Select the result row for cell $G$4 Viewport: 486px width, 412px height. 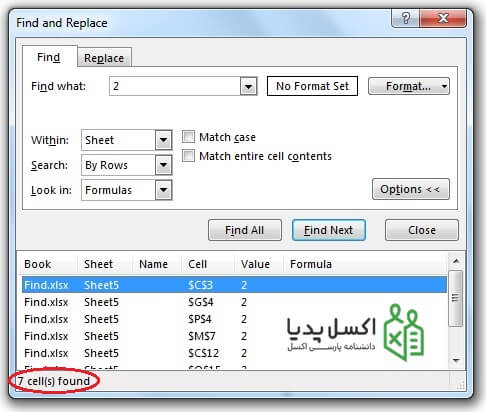point(234,302)
